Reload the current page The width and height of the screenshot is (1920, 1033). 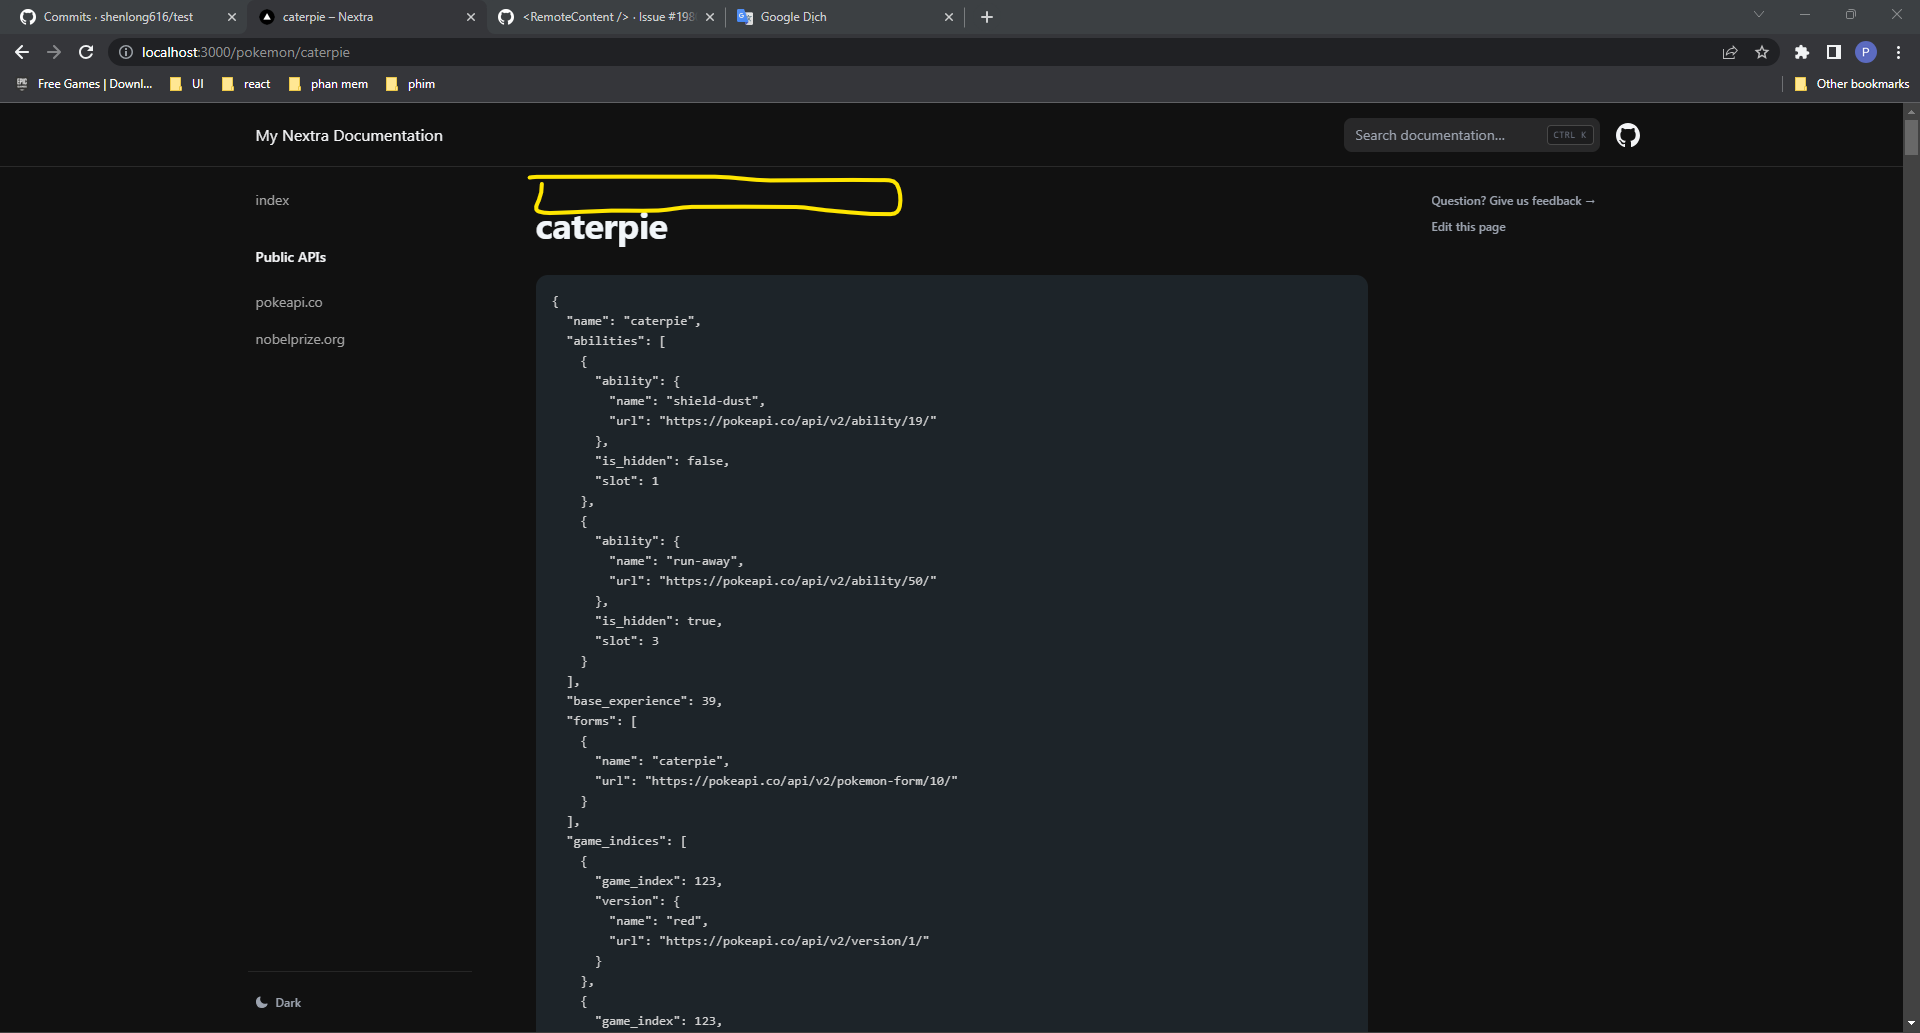[x=86, y=52]
